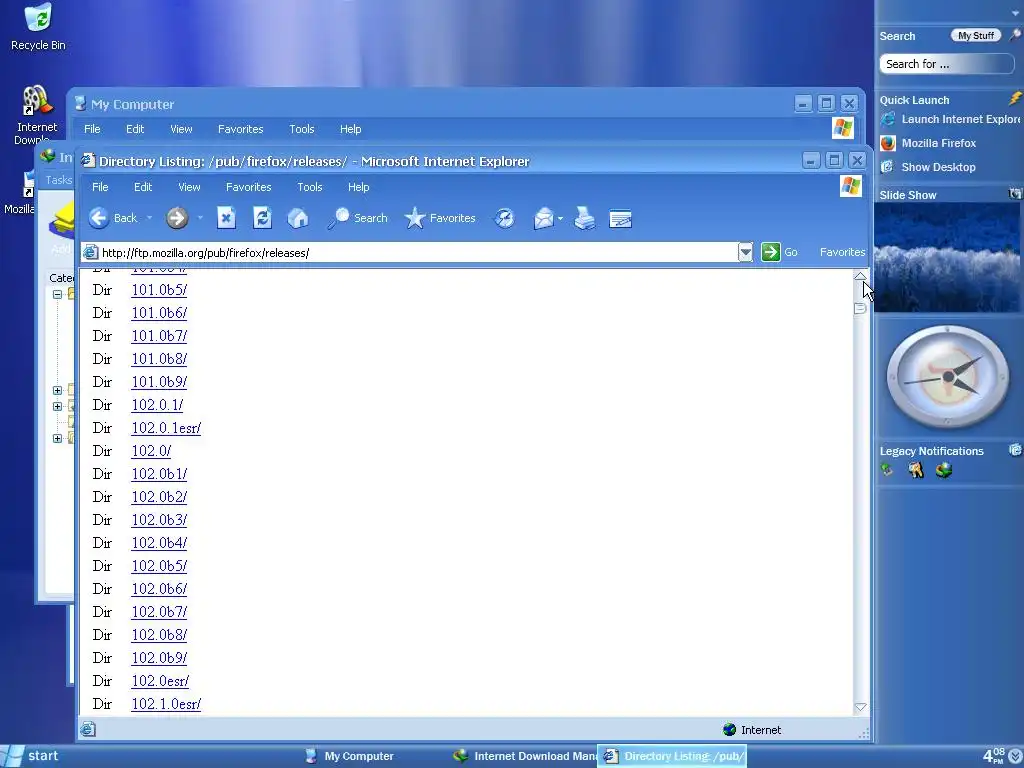Go to the Home page icon
This screenshot has height=768, width=1024.
tap(298, 218)
